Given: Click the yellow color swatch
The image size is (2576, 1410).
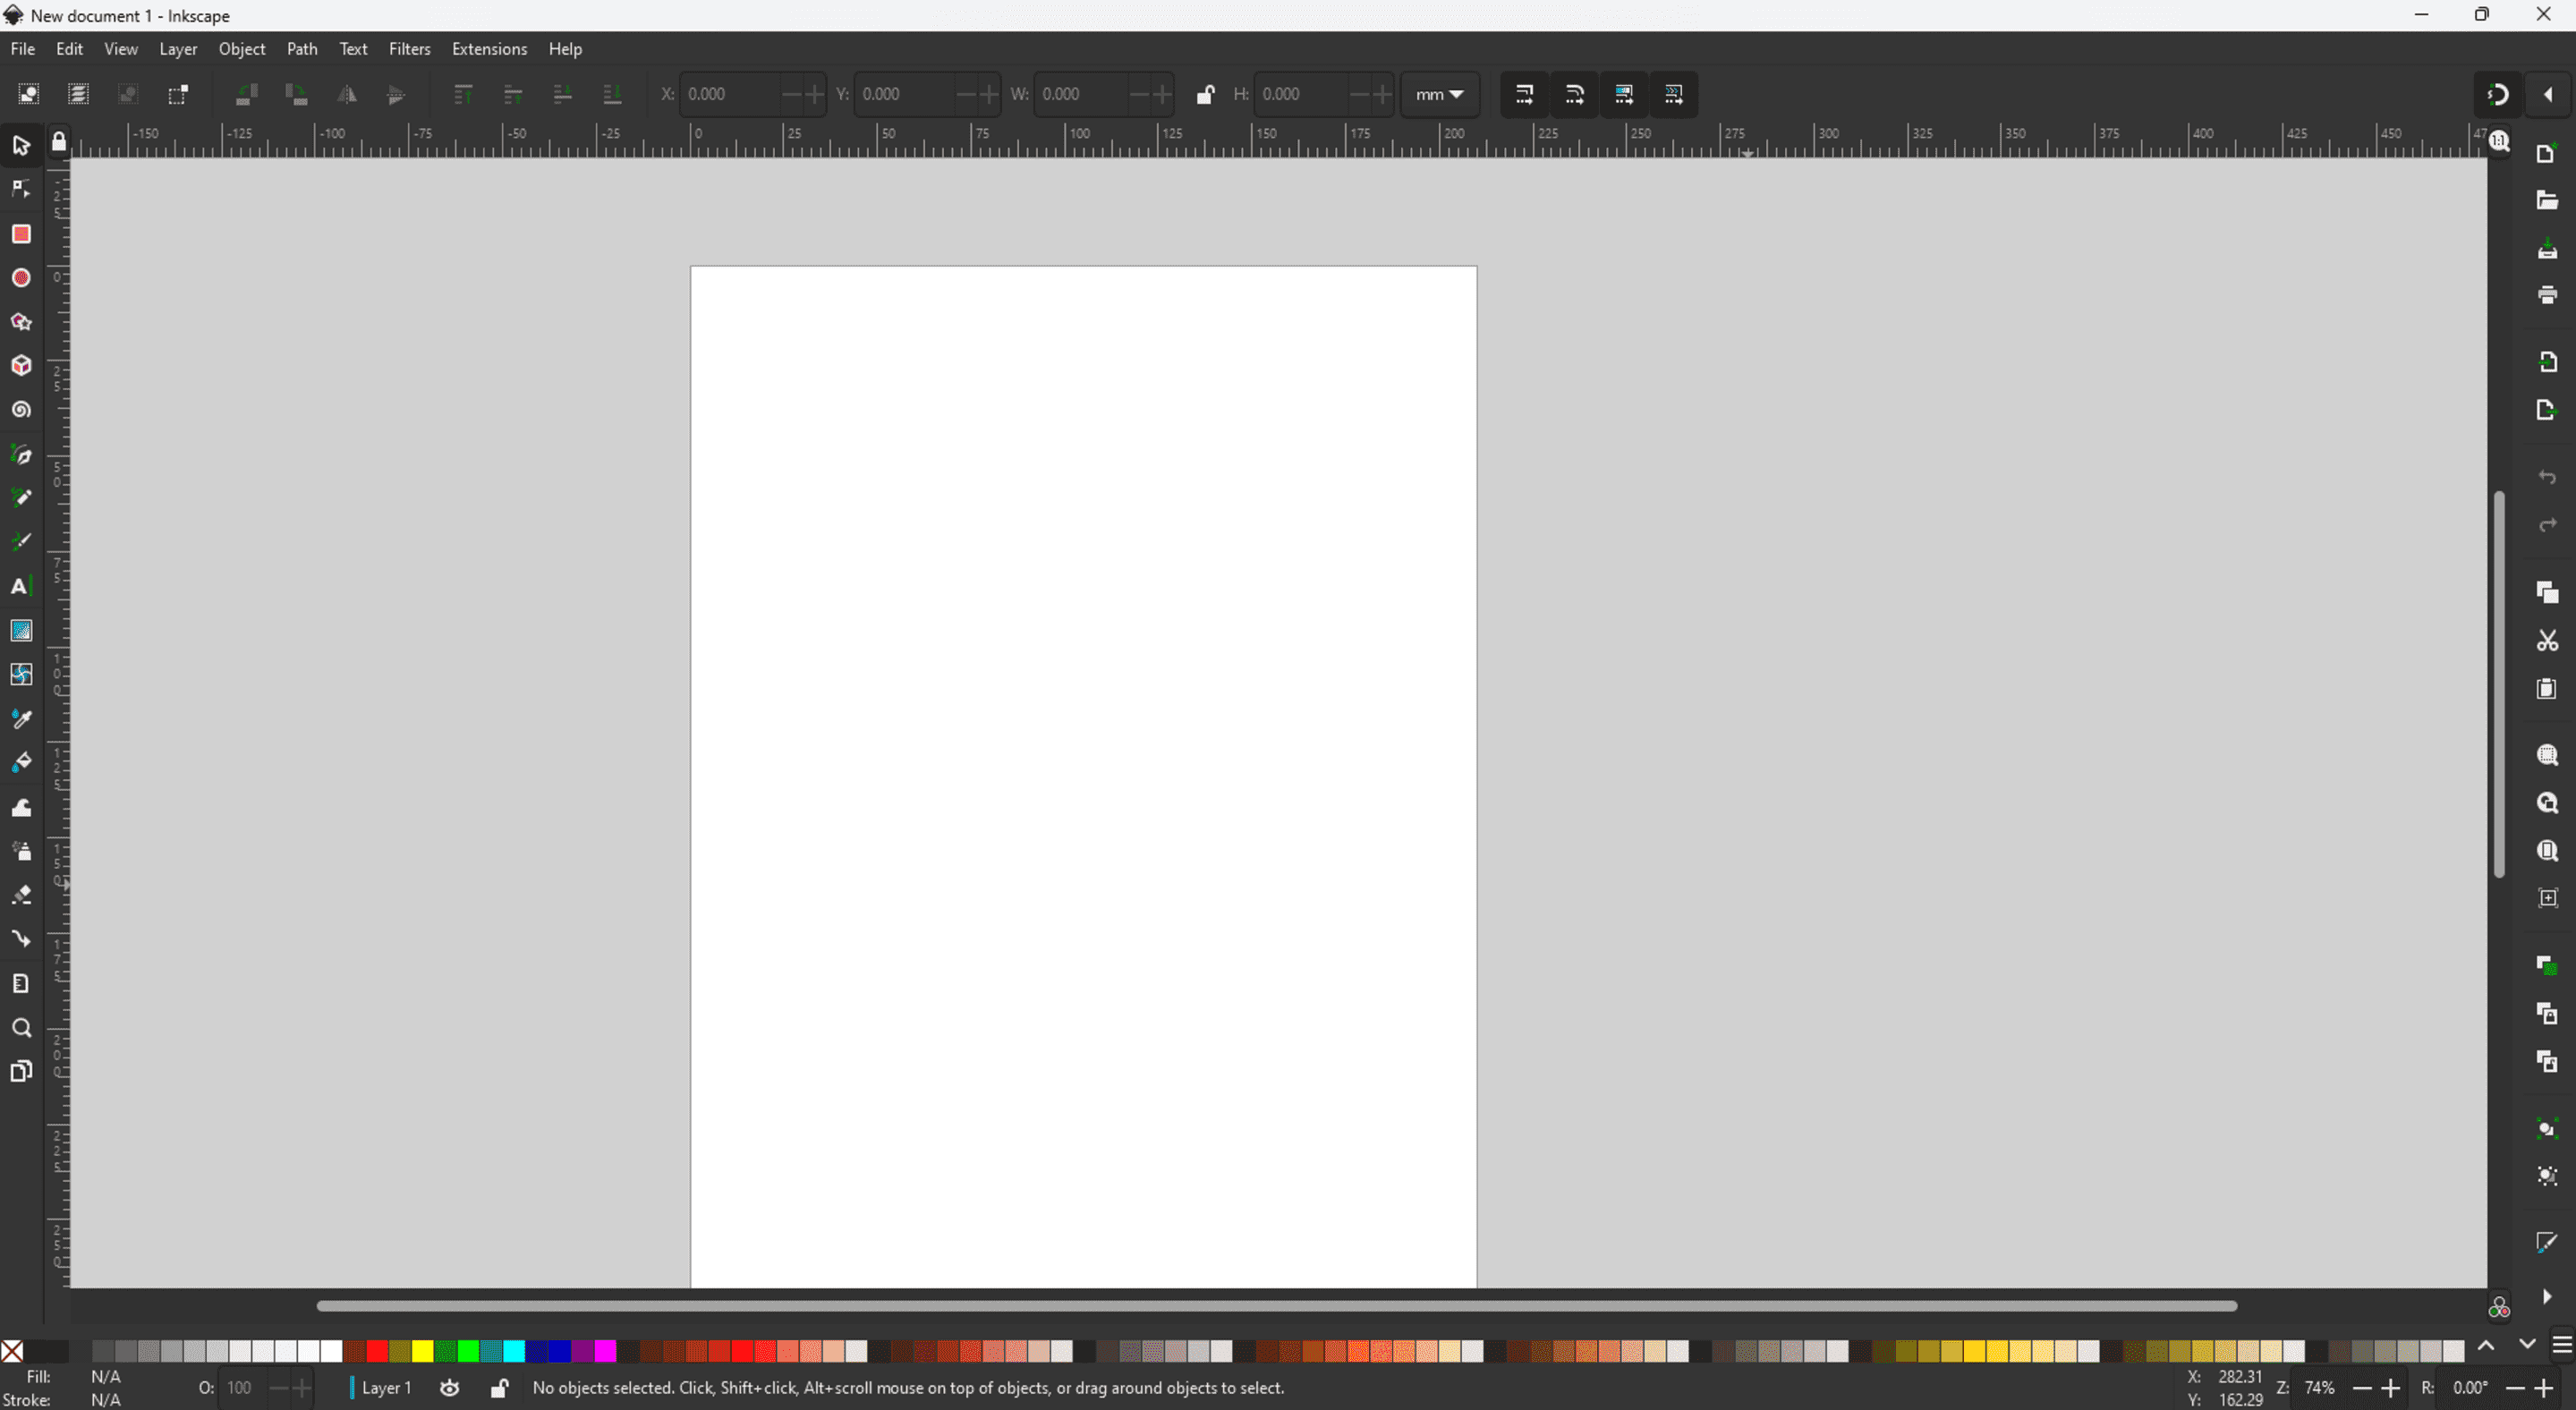Looking at the screenshot, I should click(x=423, y=1352).
